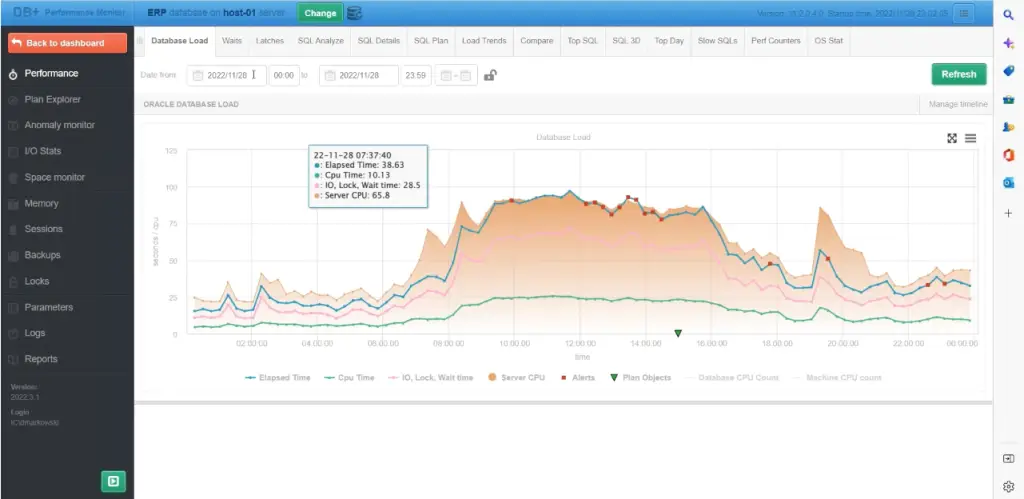Toggle the date lock padlock icon
Viewport: 1024px width, 499px height.
tap(490, 75)
